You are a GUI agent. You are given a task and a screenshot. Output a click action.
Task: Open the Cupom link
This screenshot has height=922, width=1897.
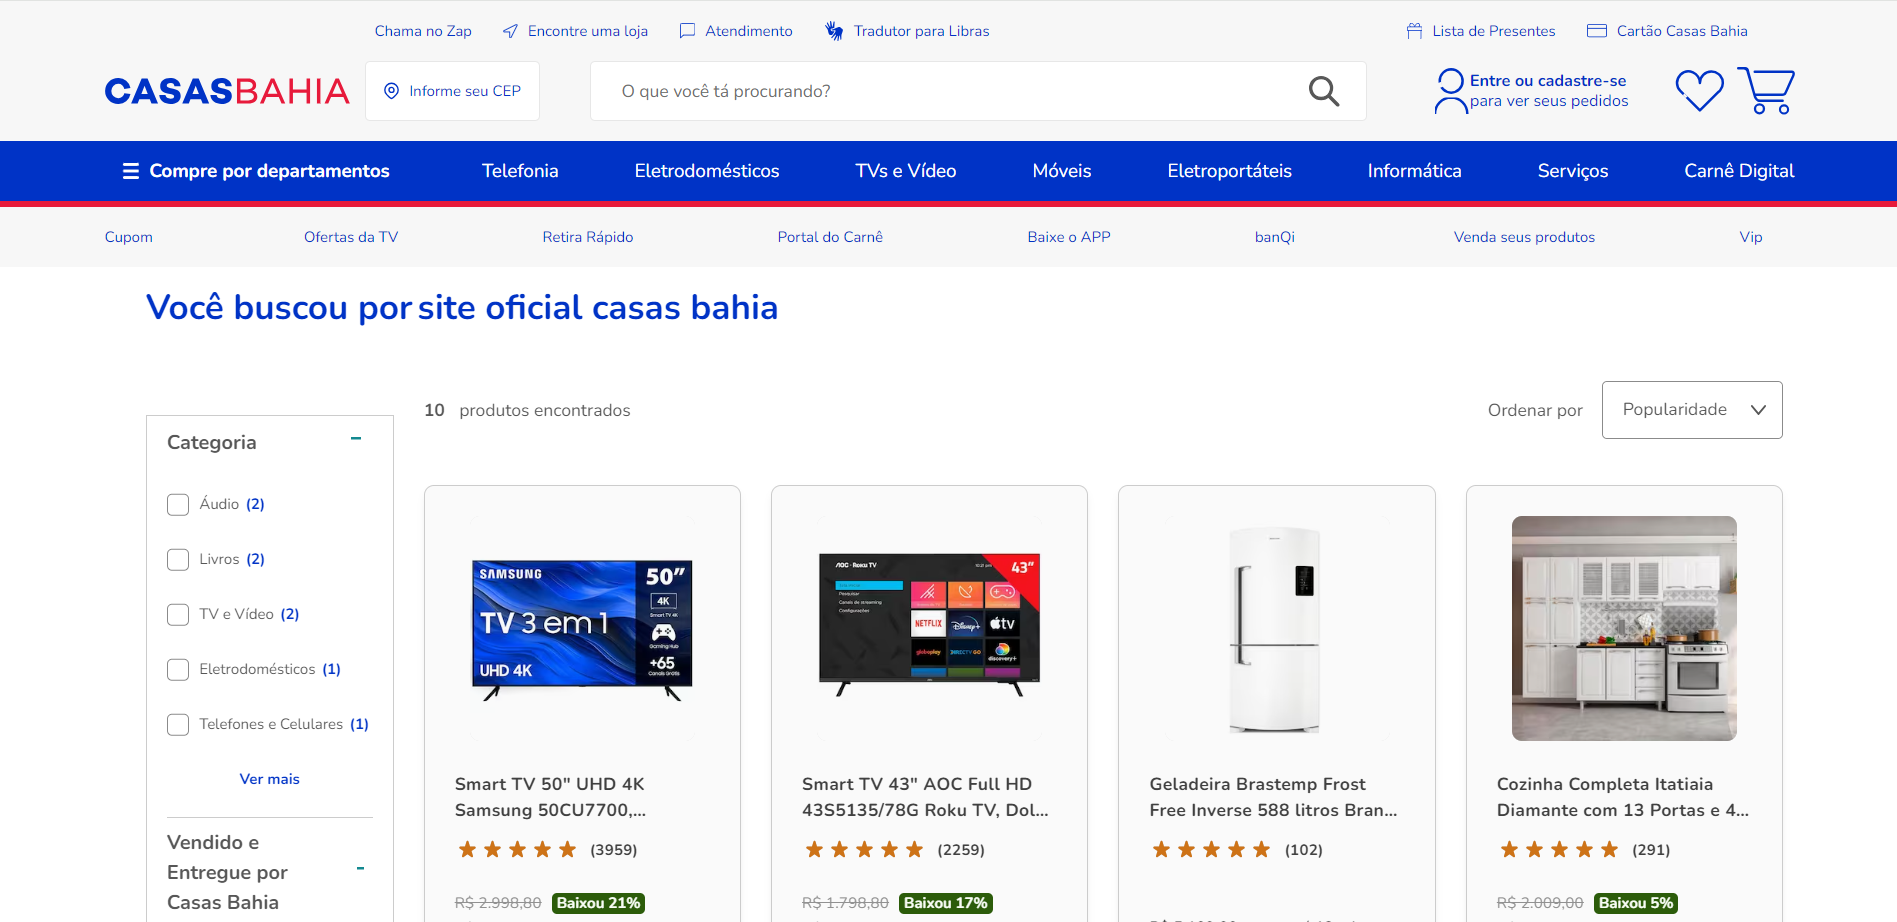pos(129,237)
